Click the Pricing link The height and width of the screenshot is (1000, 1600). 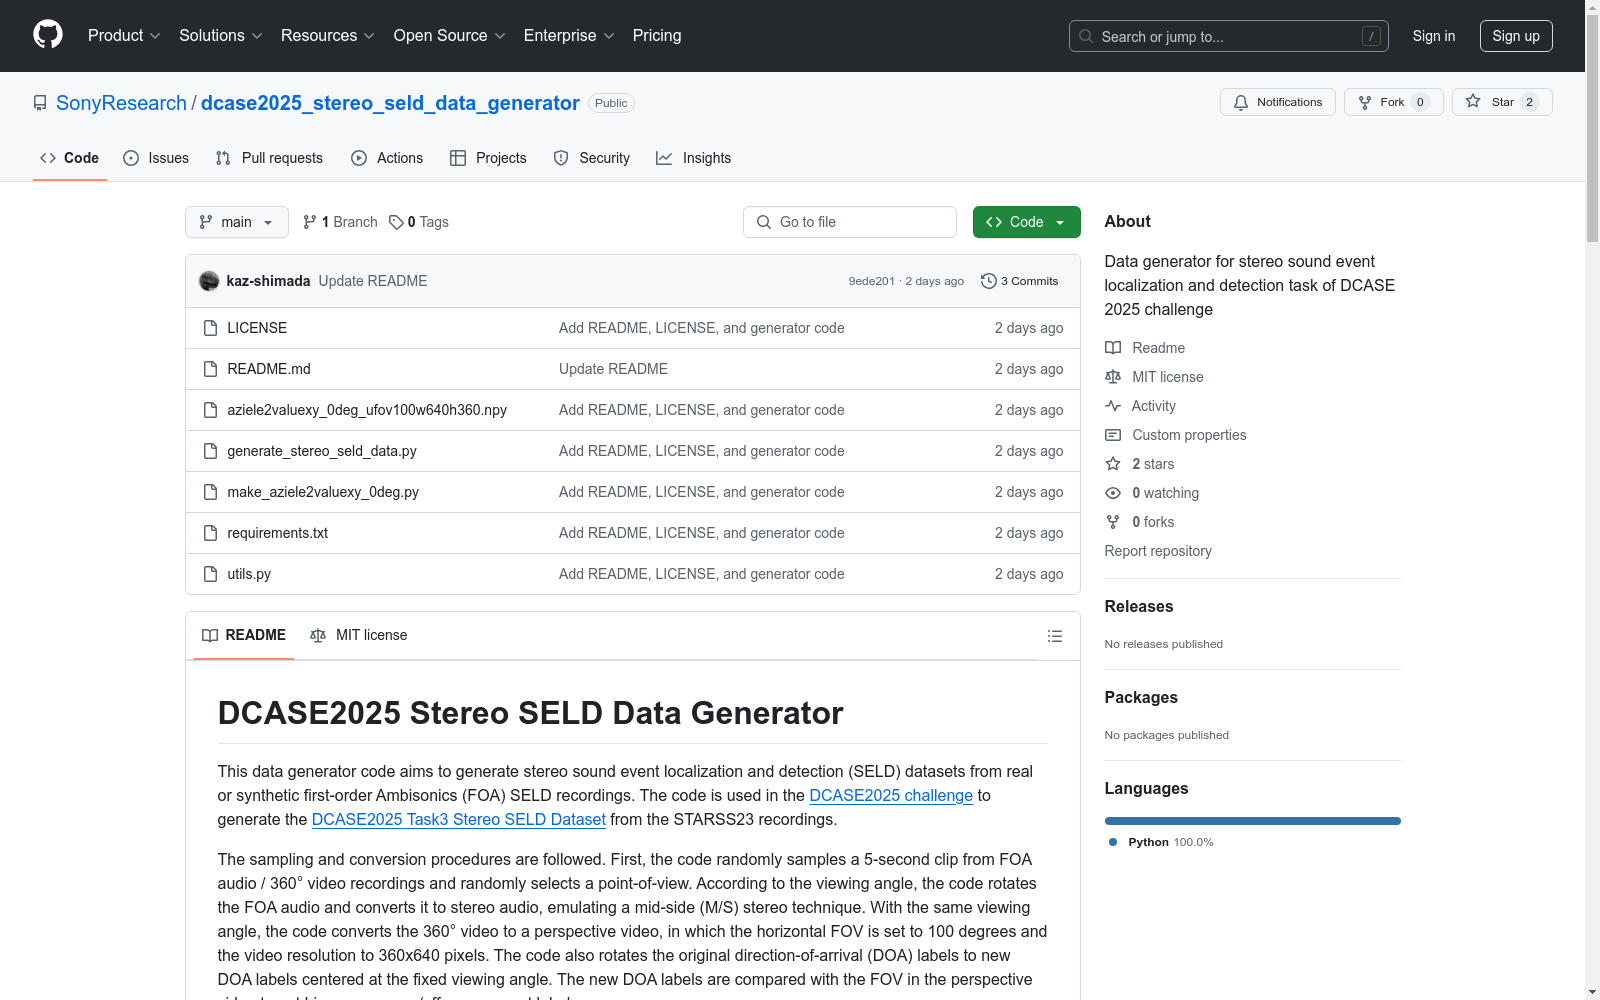click(657, 36)
